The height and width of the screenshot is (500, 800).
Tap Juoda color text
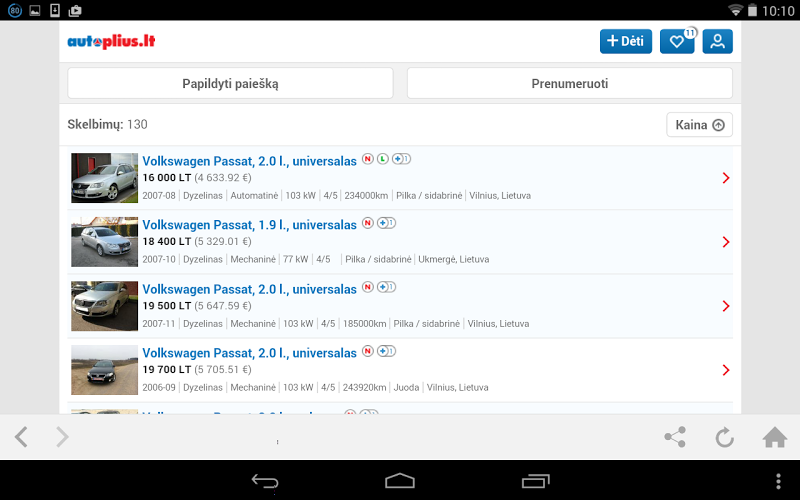pyautogui.click(x=406, y=388)
